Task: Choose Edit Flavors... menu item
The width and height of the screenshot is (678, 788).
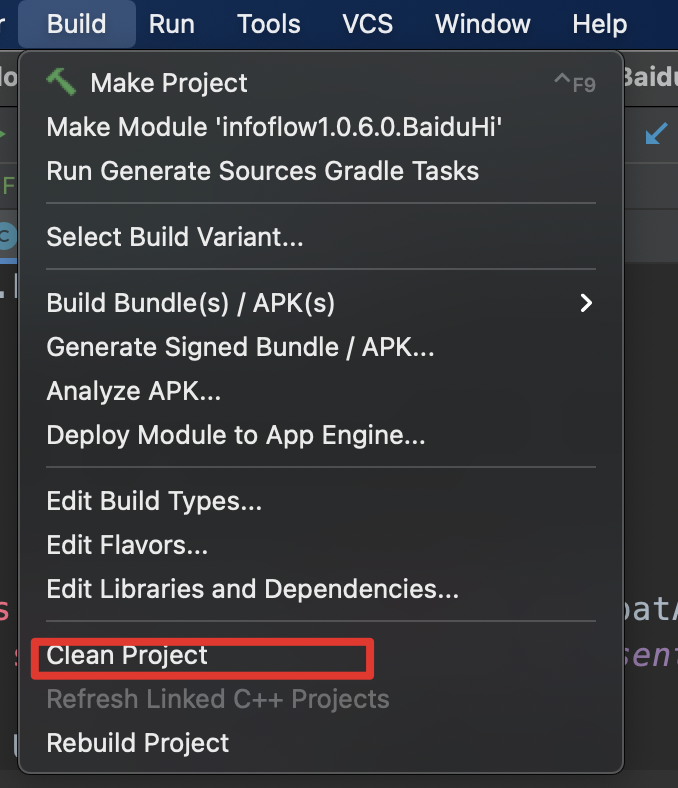Action: (127, 545)
